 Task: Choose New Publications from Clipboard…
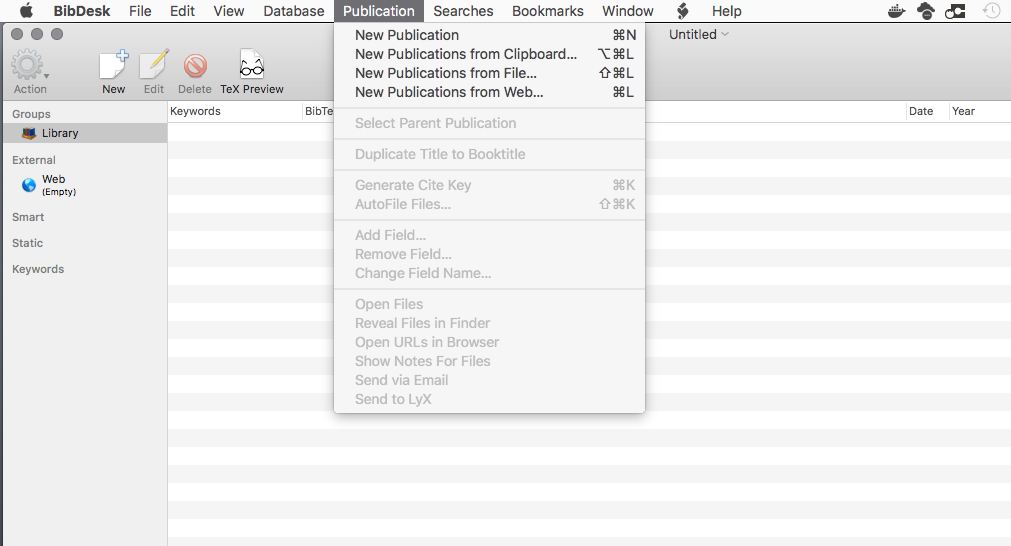[489, 54]
